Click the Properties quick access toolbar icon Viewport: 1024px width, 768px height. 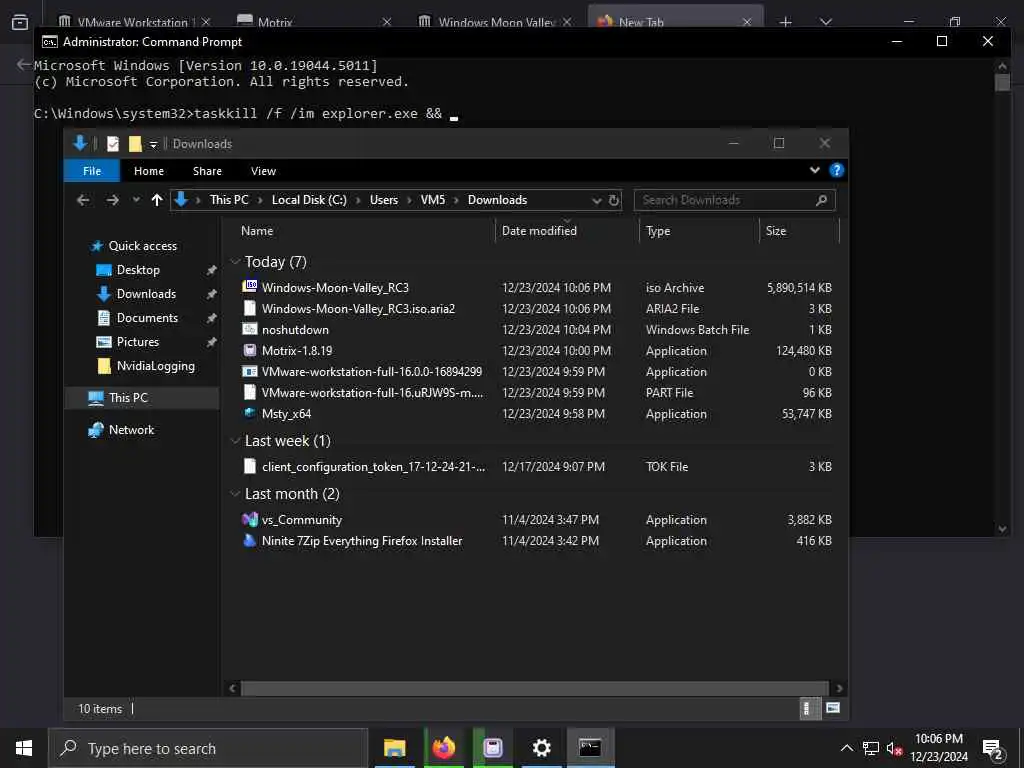(113, 144)
